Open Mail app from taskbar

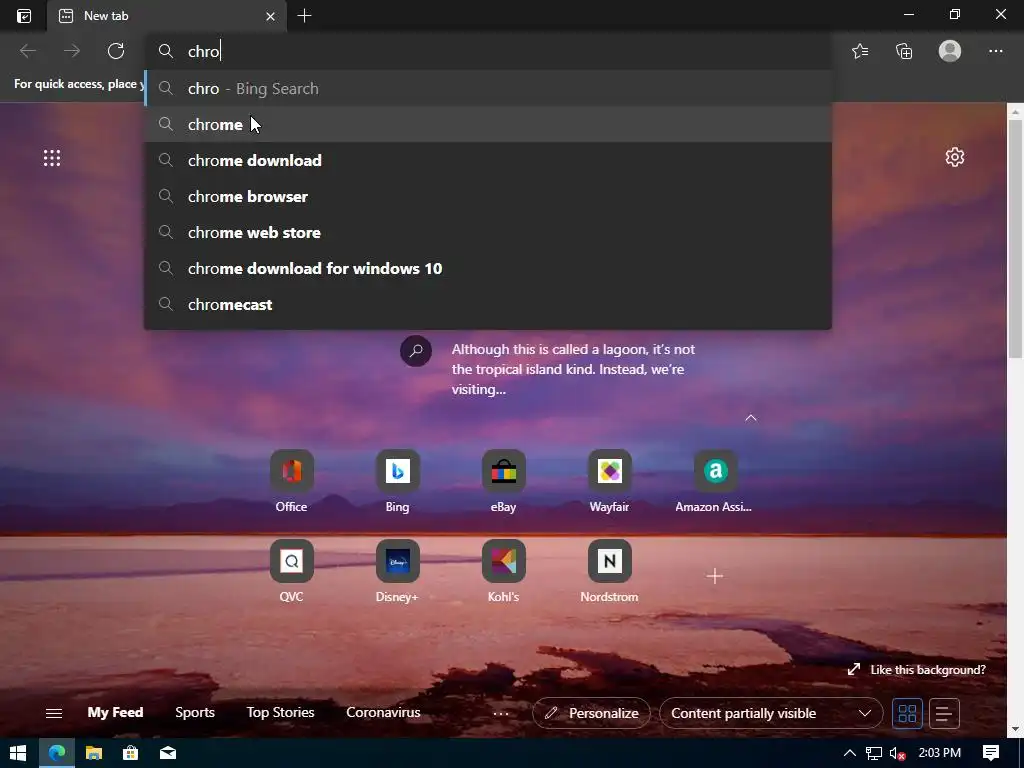point(168,753)
